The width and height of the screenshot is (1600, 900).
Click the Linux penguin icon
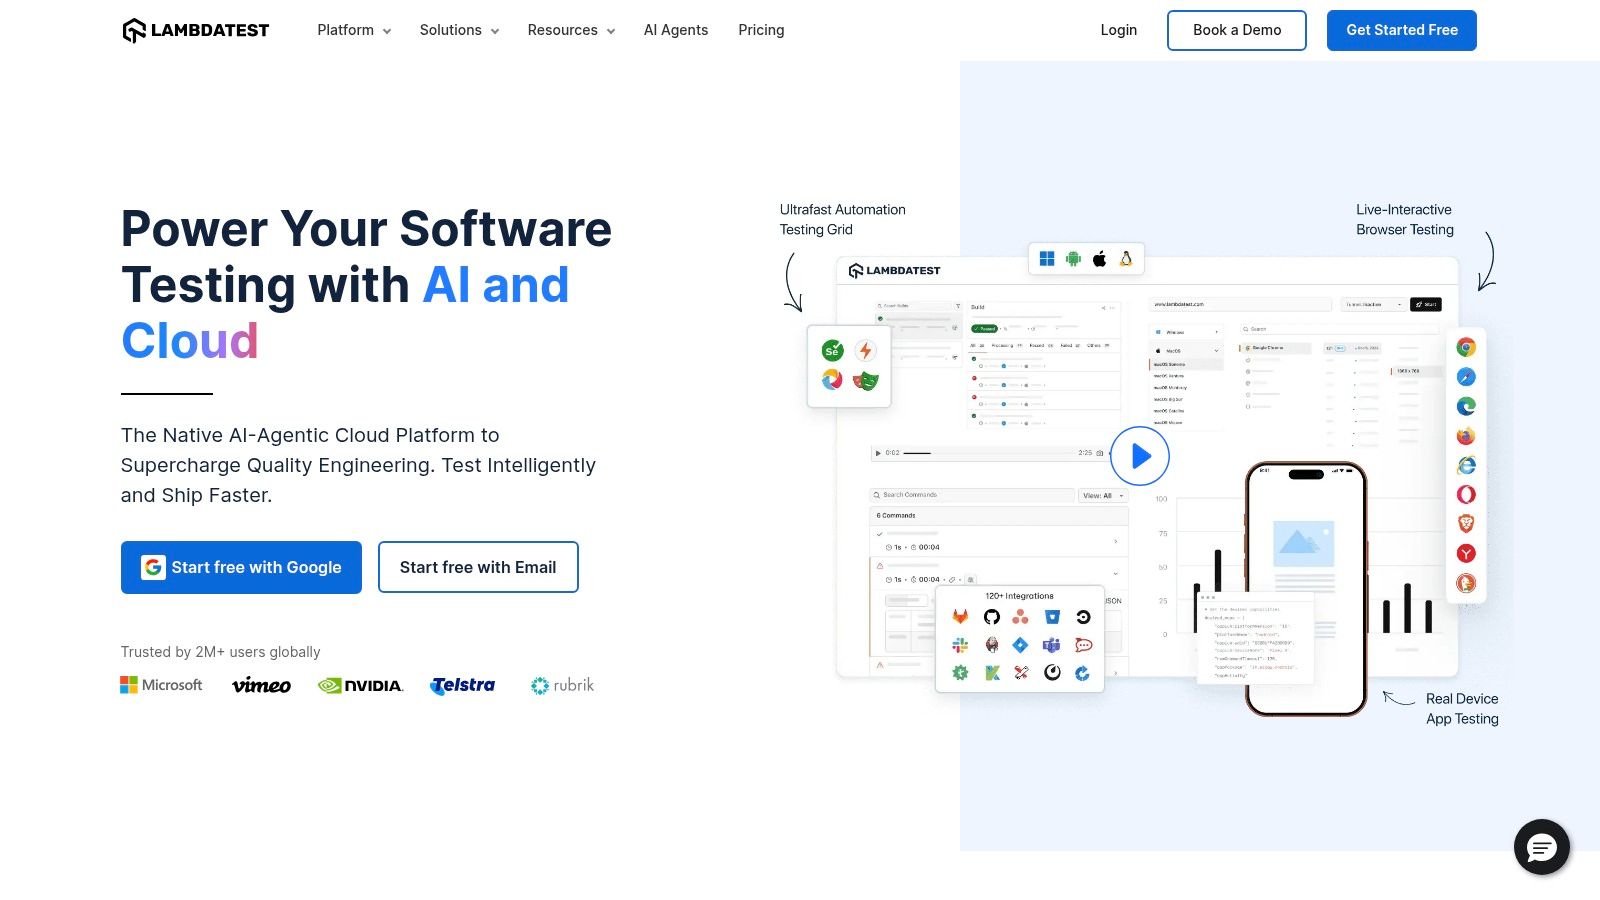(x=1126, y=259)
